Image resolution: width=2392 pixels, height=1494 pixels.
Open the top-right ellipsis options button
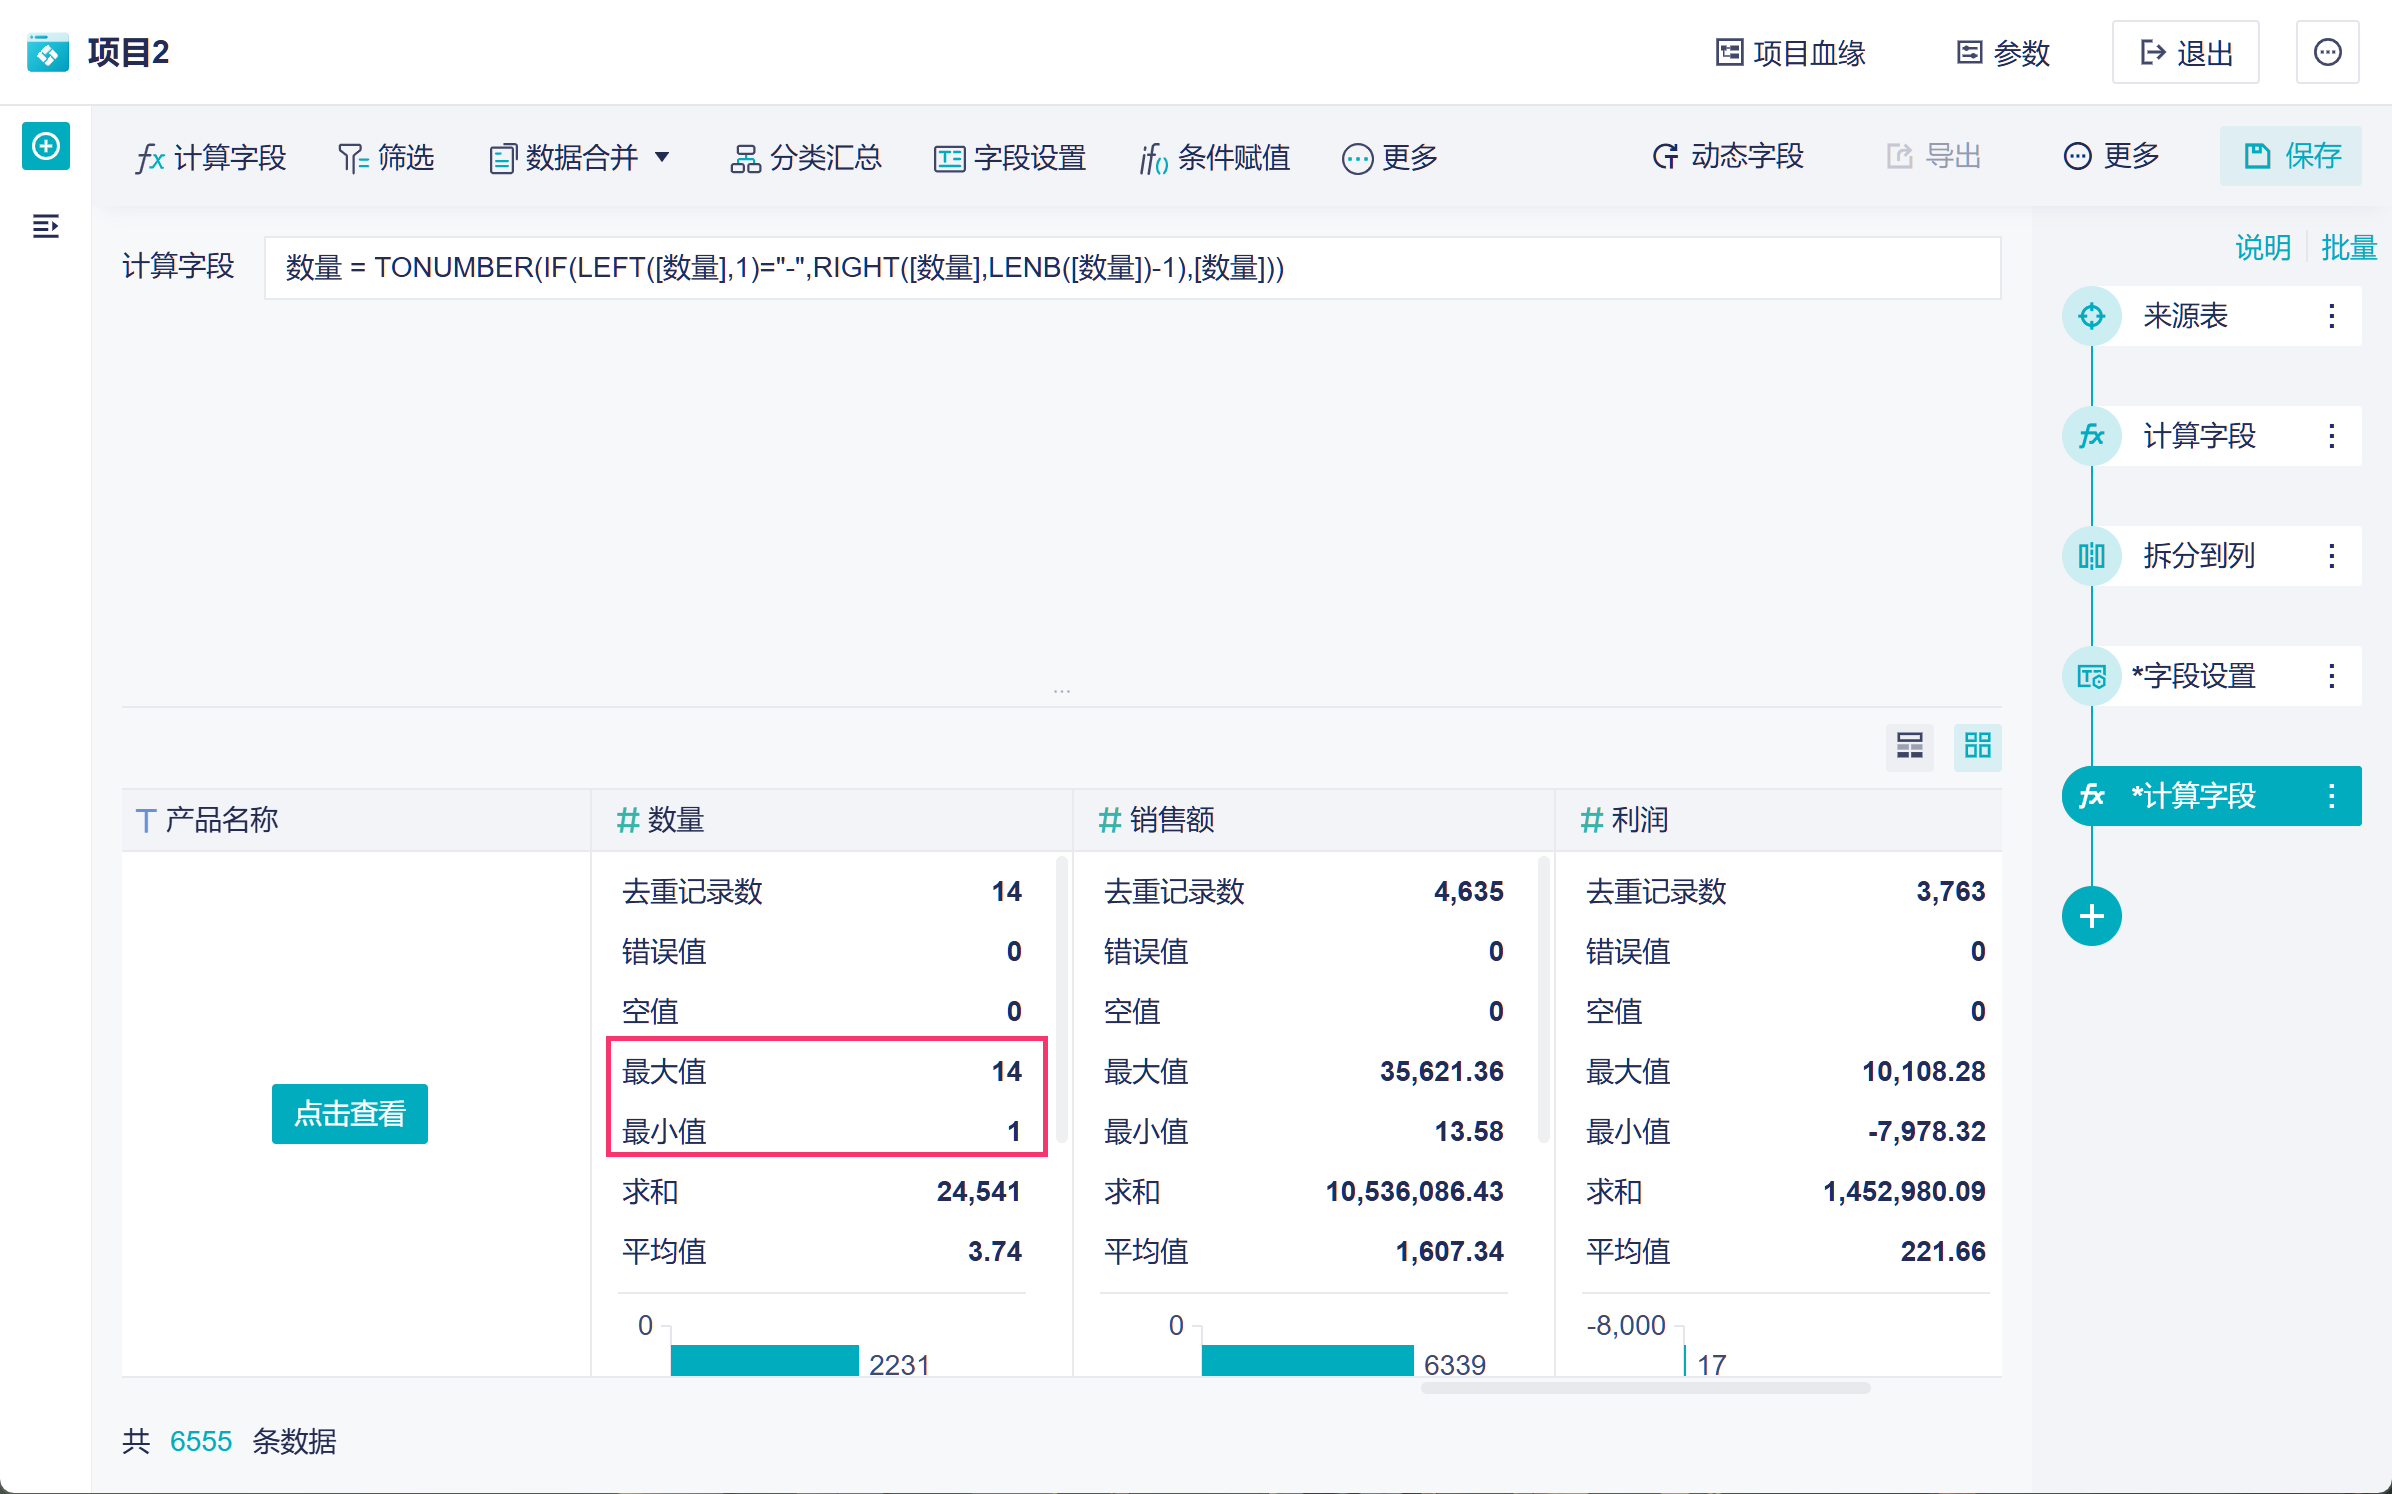pyautogui.click(x=2327, y=53)
